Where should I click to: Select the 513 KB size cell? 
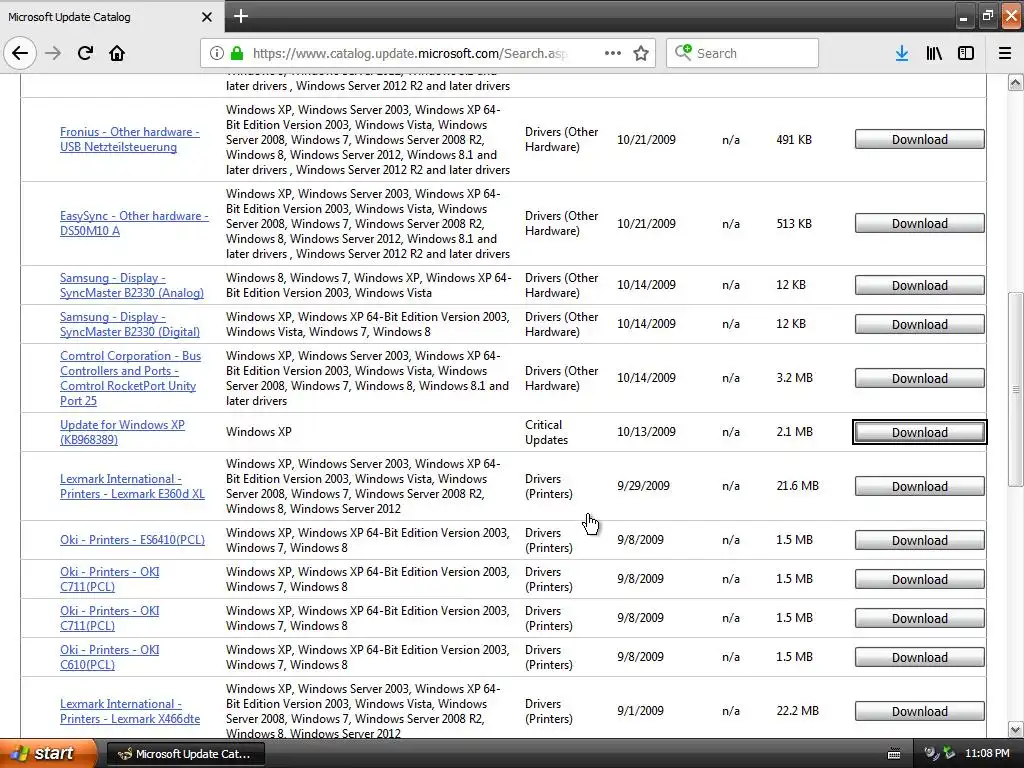pos(793,223)
